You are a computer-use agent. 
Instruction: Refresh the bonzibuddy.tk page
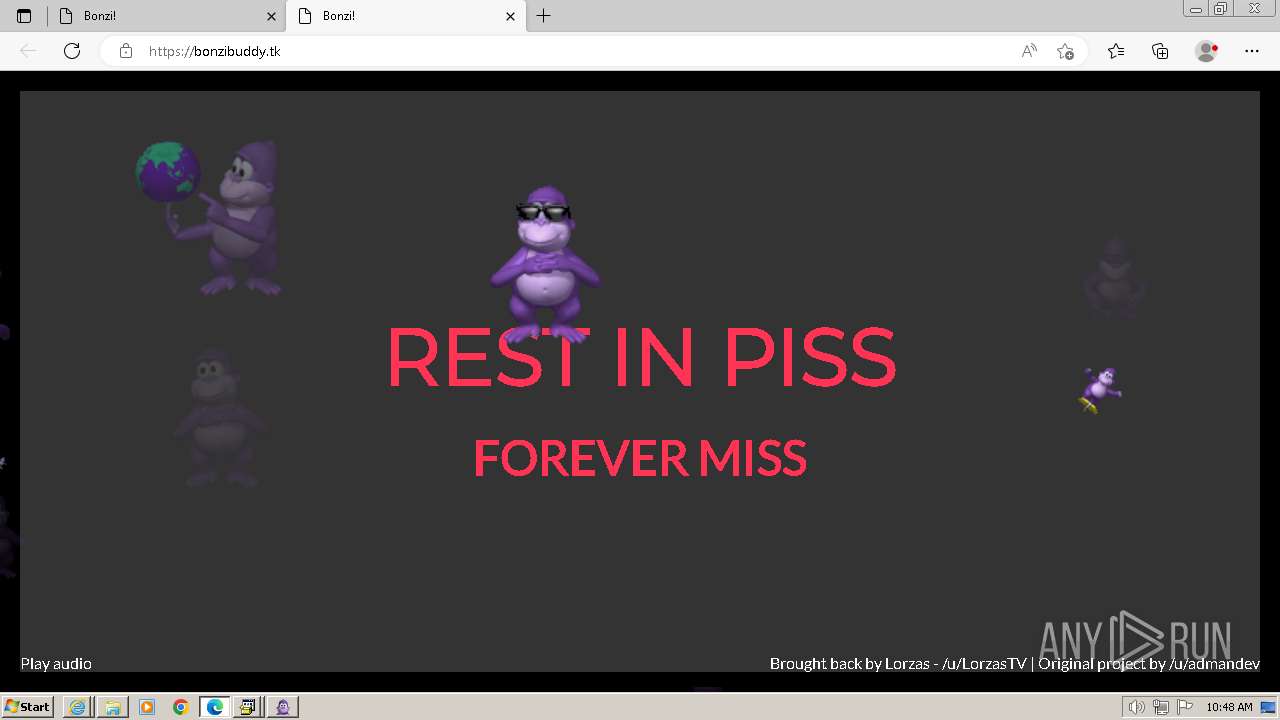click(x=72, y=51)
